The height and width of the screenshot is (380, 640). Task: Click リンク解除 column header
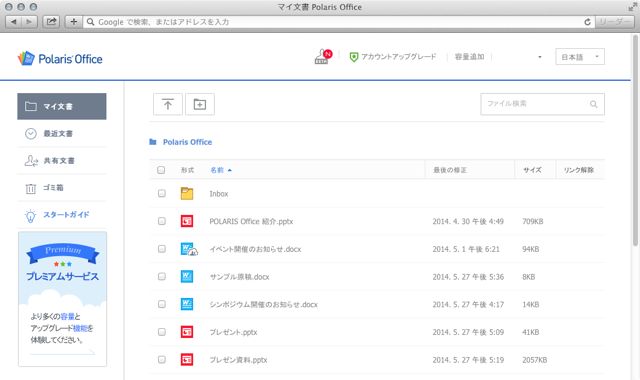coord(578,170)
